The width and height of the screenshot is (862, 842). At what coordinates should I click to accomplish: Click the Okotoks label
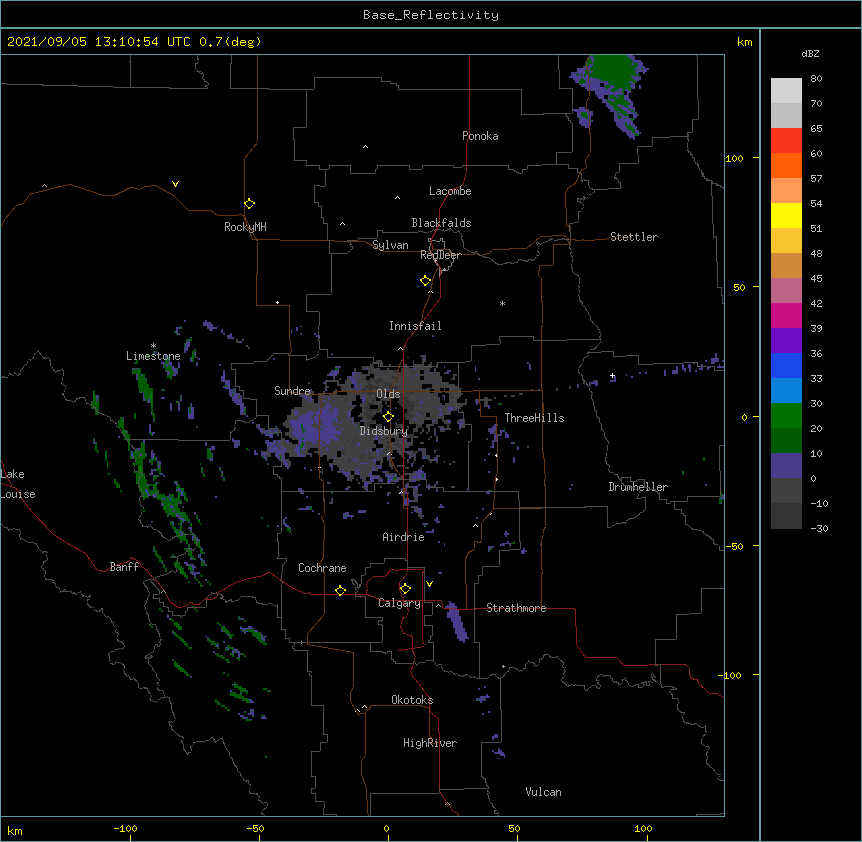pyautogui.click(x=412, y=700)
